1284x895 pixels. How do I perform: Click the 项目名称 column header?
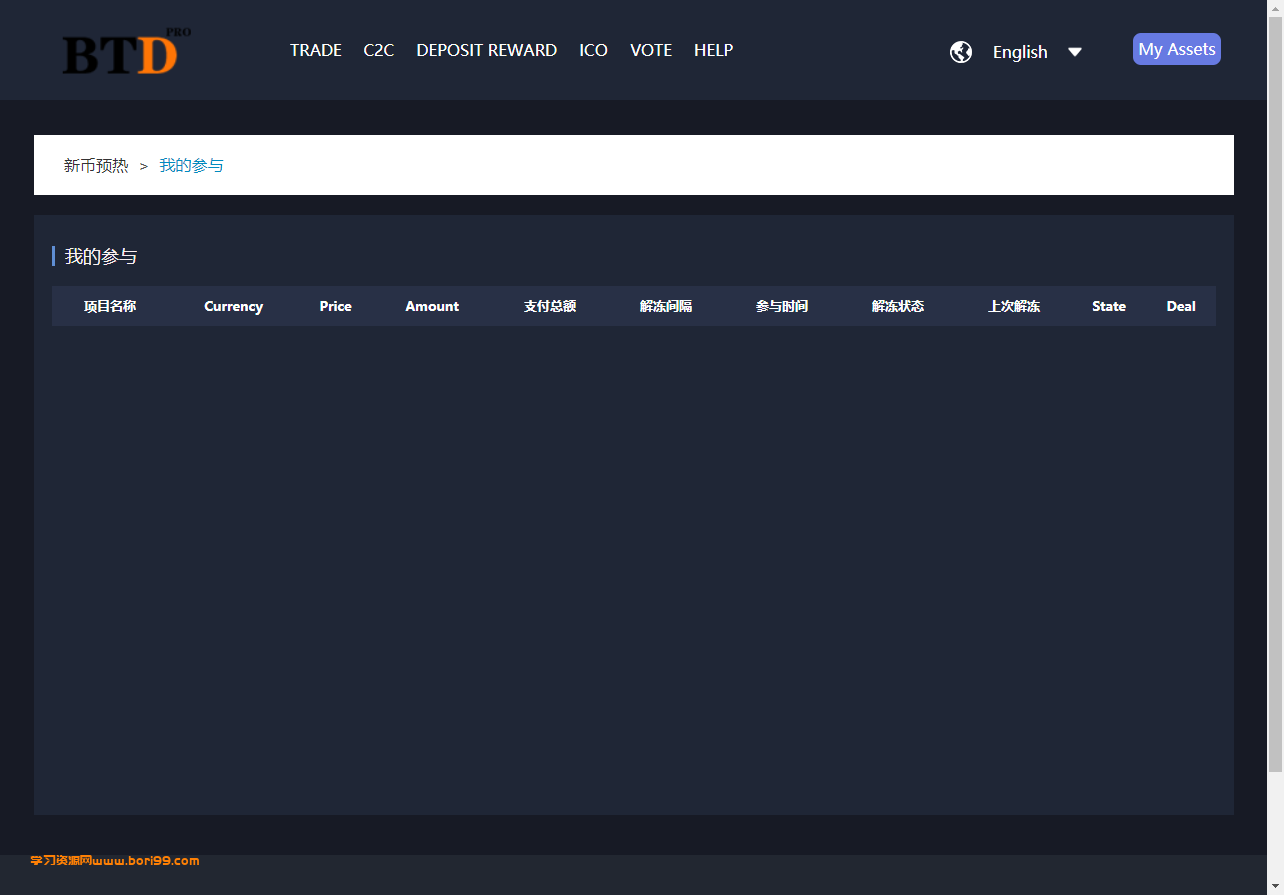110,306
